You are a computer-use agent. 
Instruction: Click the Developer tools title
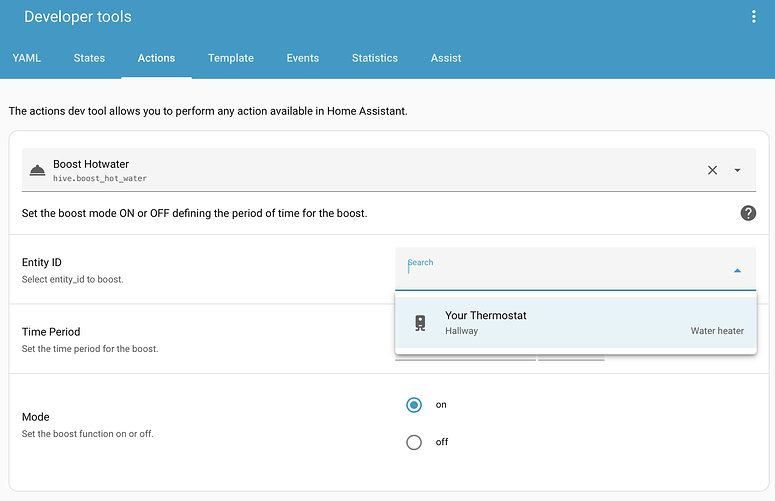click(78, 17)
